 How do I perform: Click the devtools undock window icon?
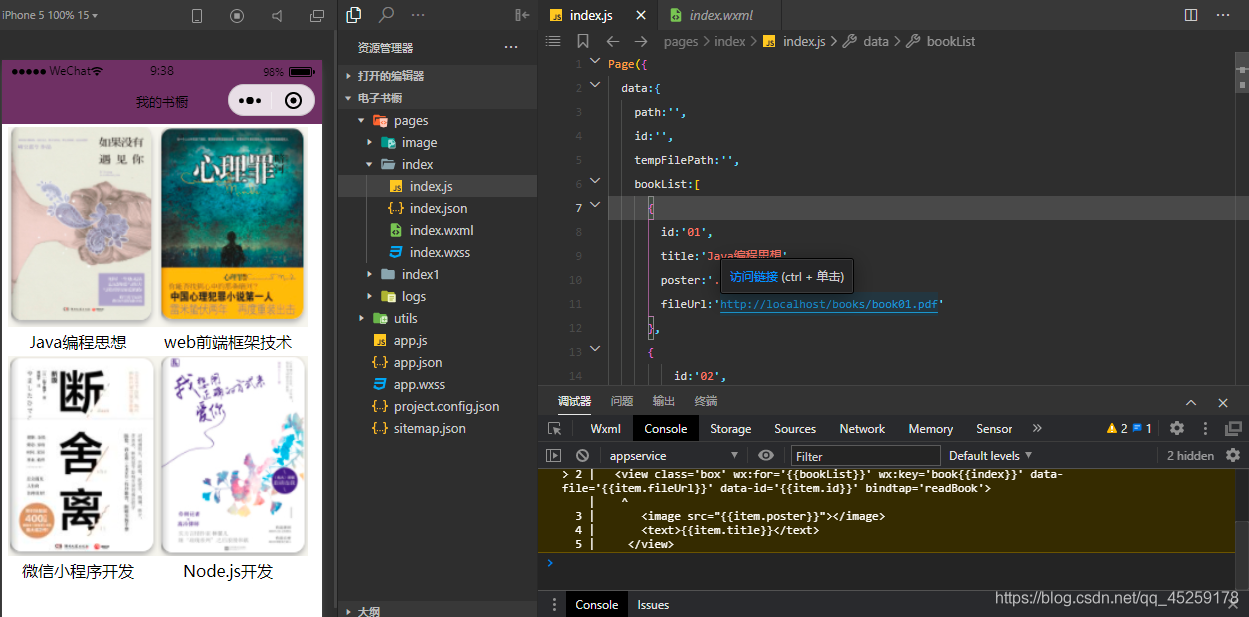1233,428
